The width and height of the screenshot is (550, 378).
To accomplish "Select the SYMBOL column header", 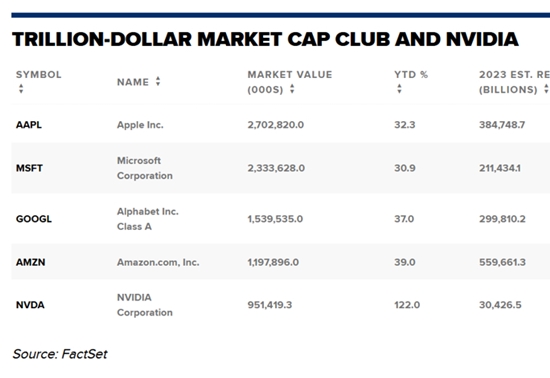I will (x=39, y=75).
